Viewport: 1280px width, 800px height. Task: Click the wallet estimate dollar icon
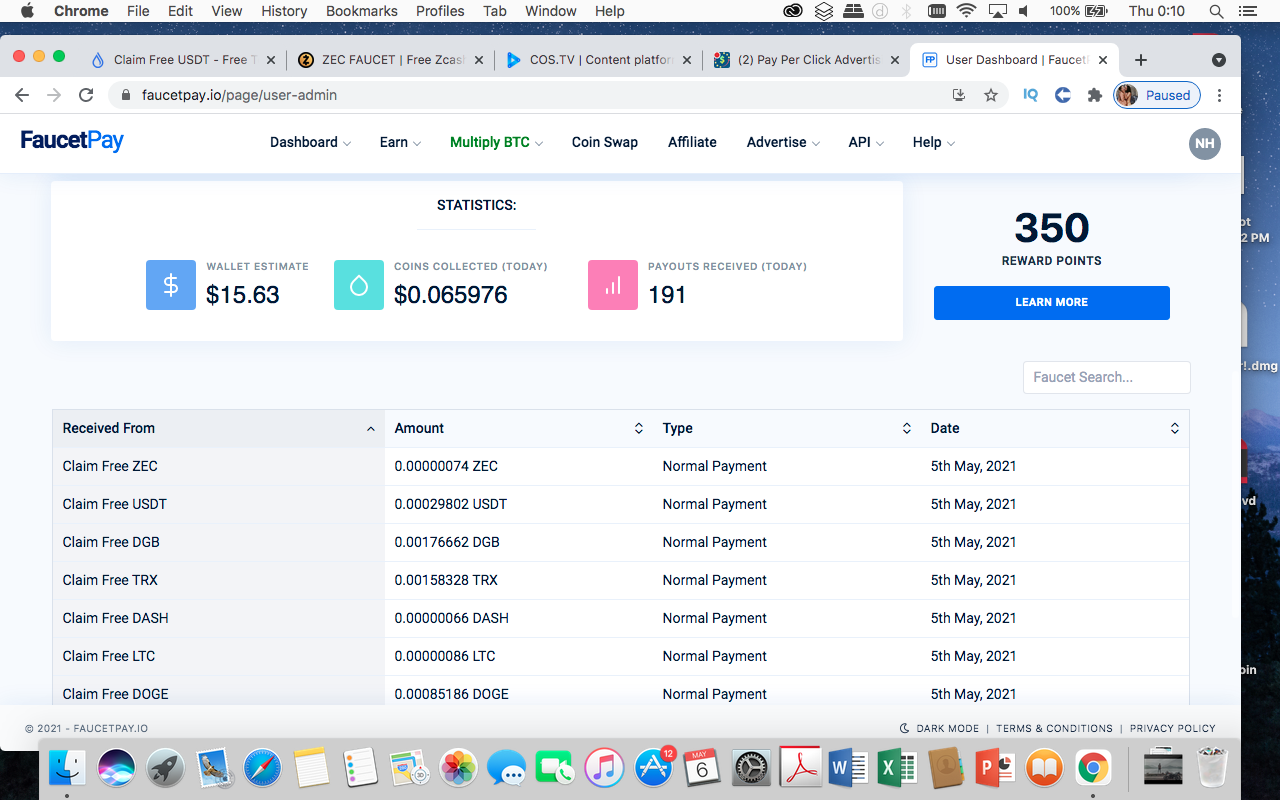(x=171, y=285)
